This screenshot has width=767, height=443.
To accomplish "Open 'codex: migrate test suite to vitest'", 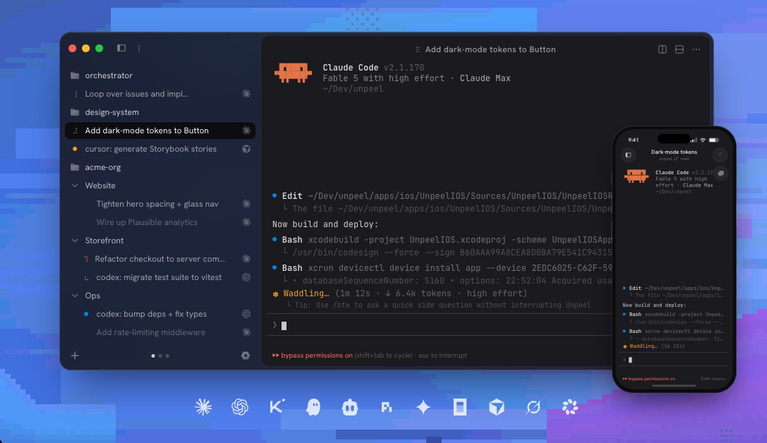I will 160,277.
